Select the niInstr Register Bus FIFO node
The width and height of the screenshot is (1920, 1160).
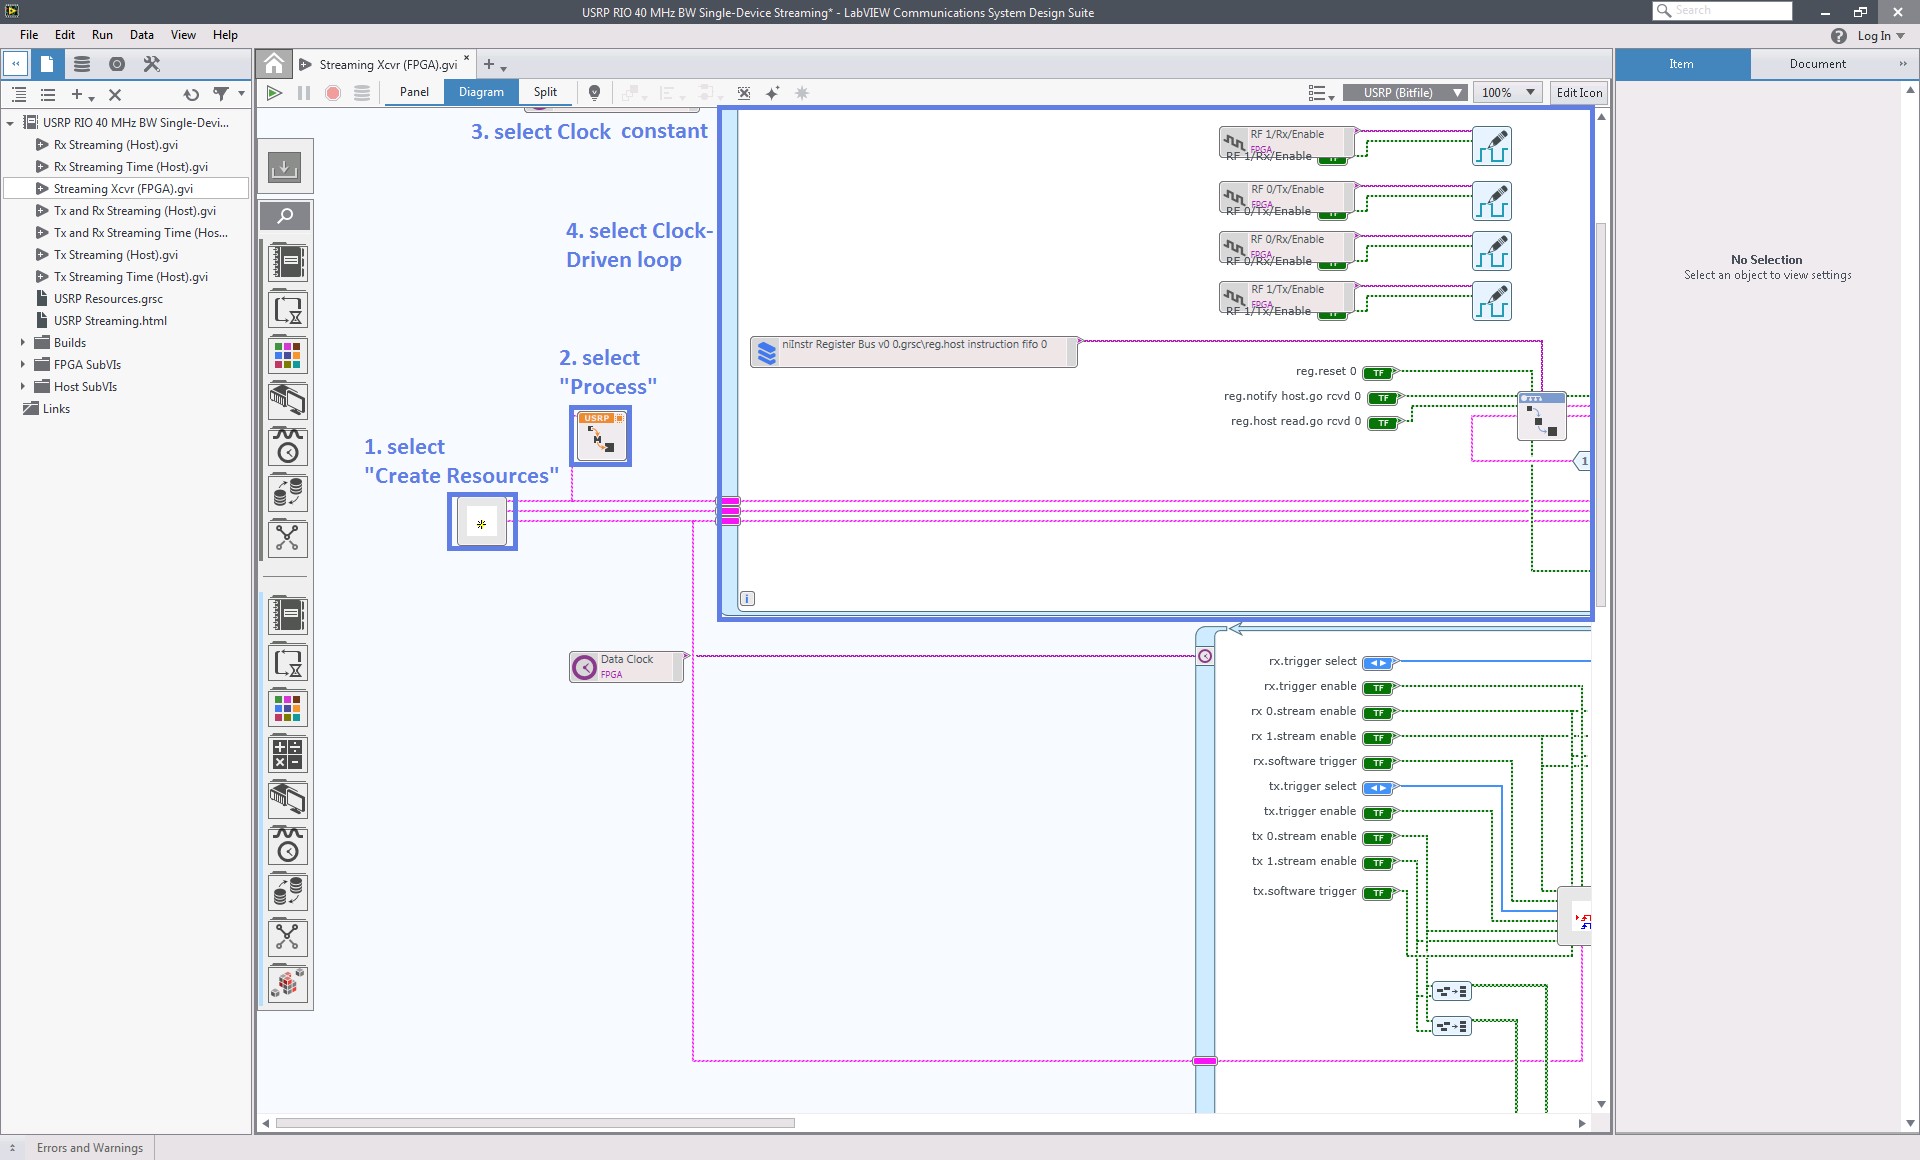tap(914, 352)
